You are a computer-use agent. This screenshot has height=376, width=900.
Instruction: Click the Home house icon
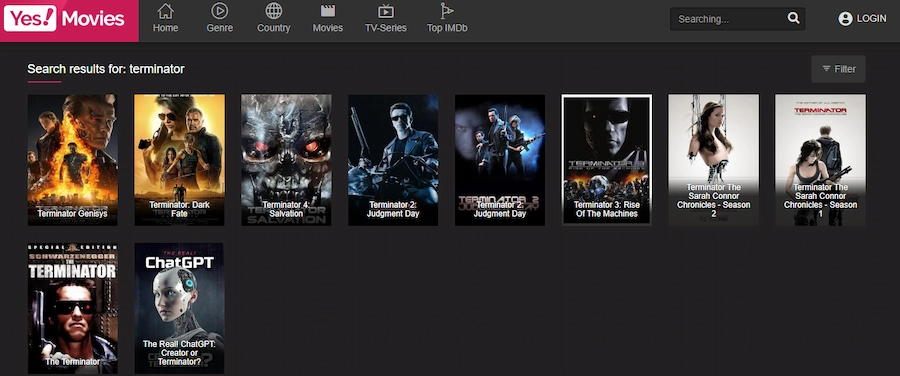pyautogui.click(x=165, y=11)
